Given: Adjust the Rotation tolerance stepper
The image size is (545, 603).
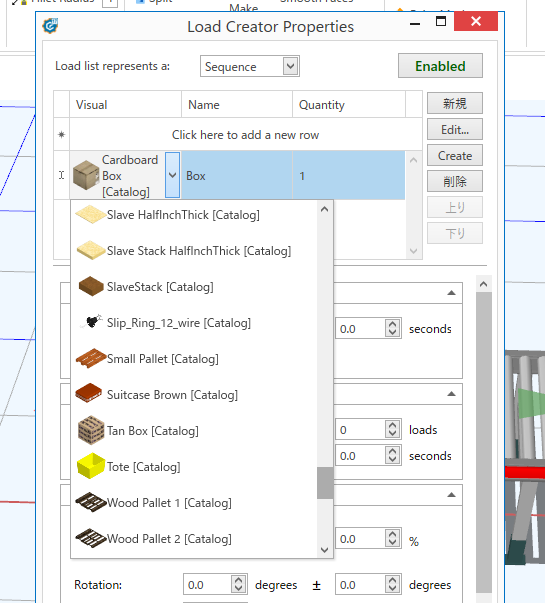Looking at the screenshot, I should [x=392, y=585].
